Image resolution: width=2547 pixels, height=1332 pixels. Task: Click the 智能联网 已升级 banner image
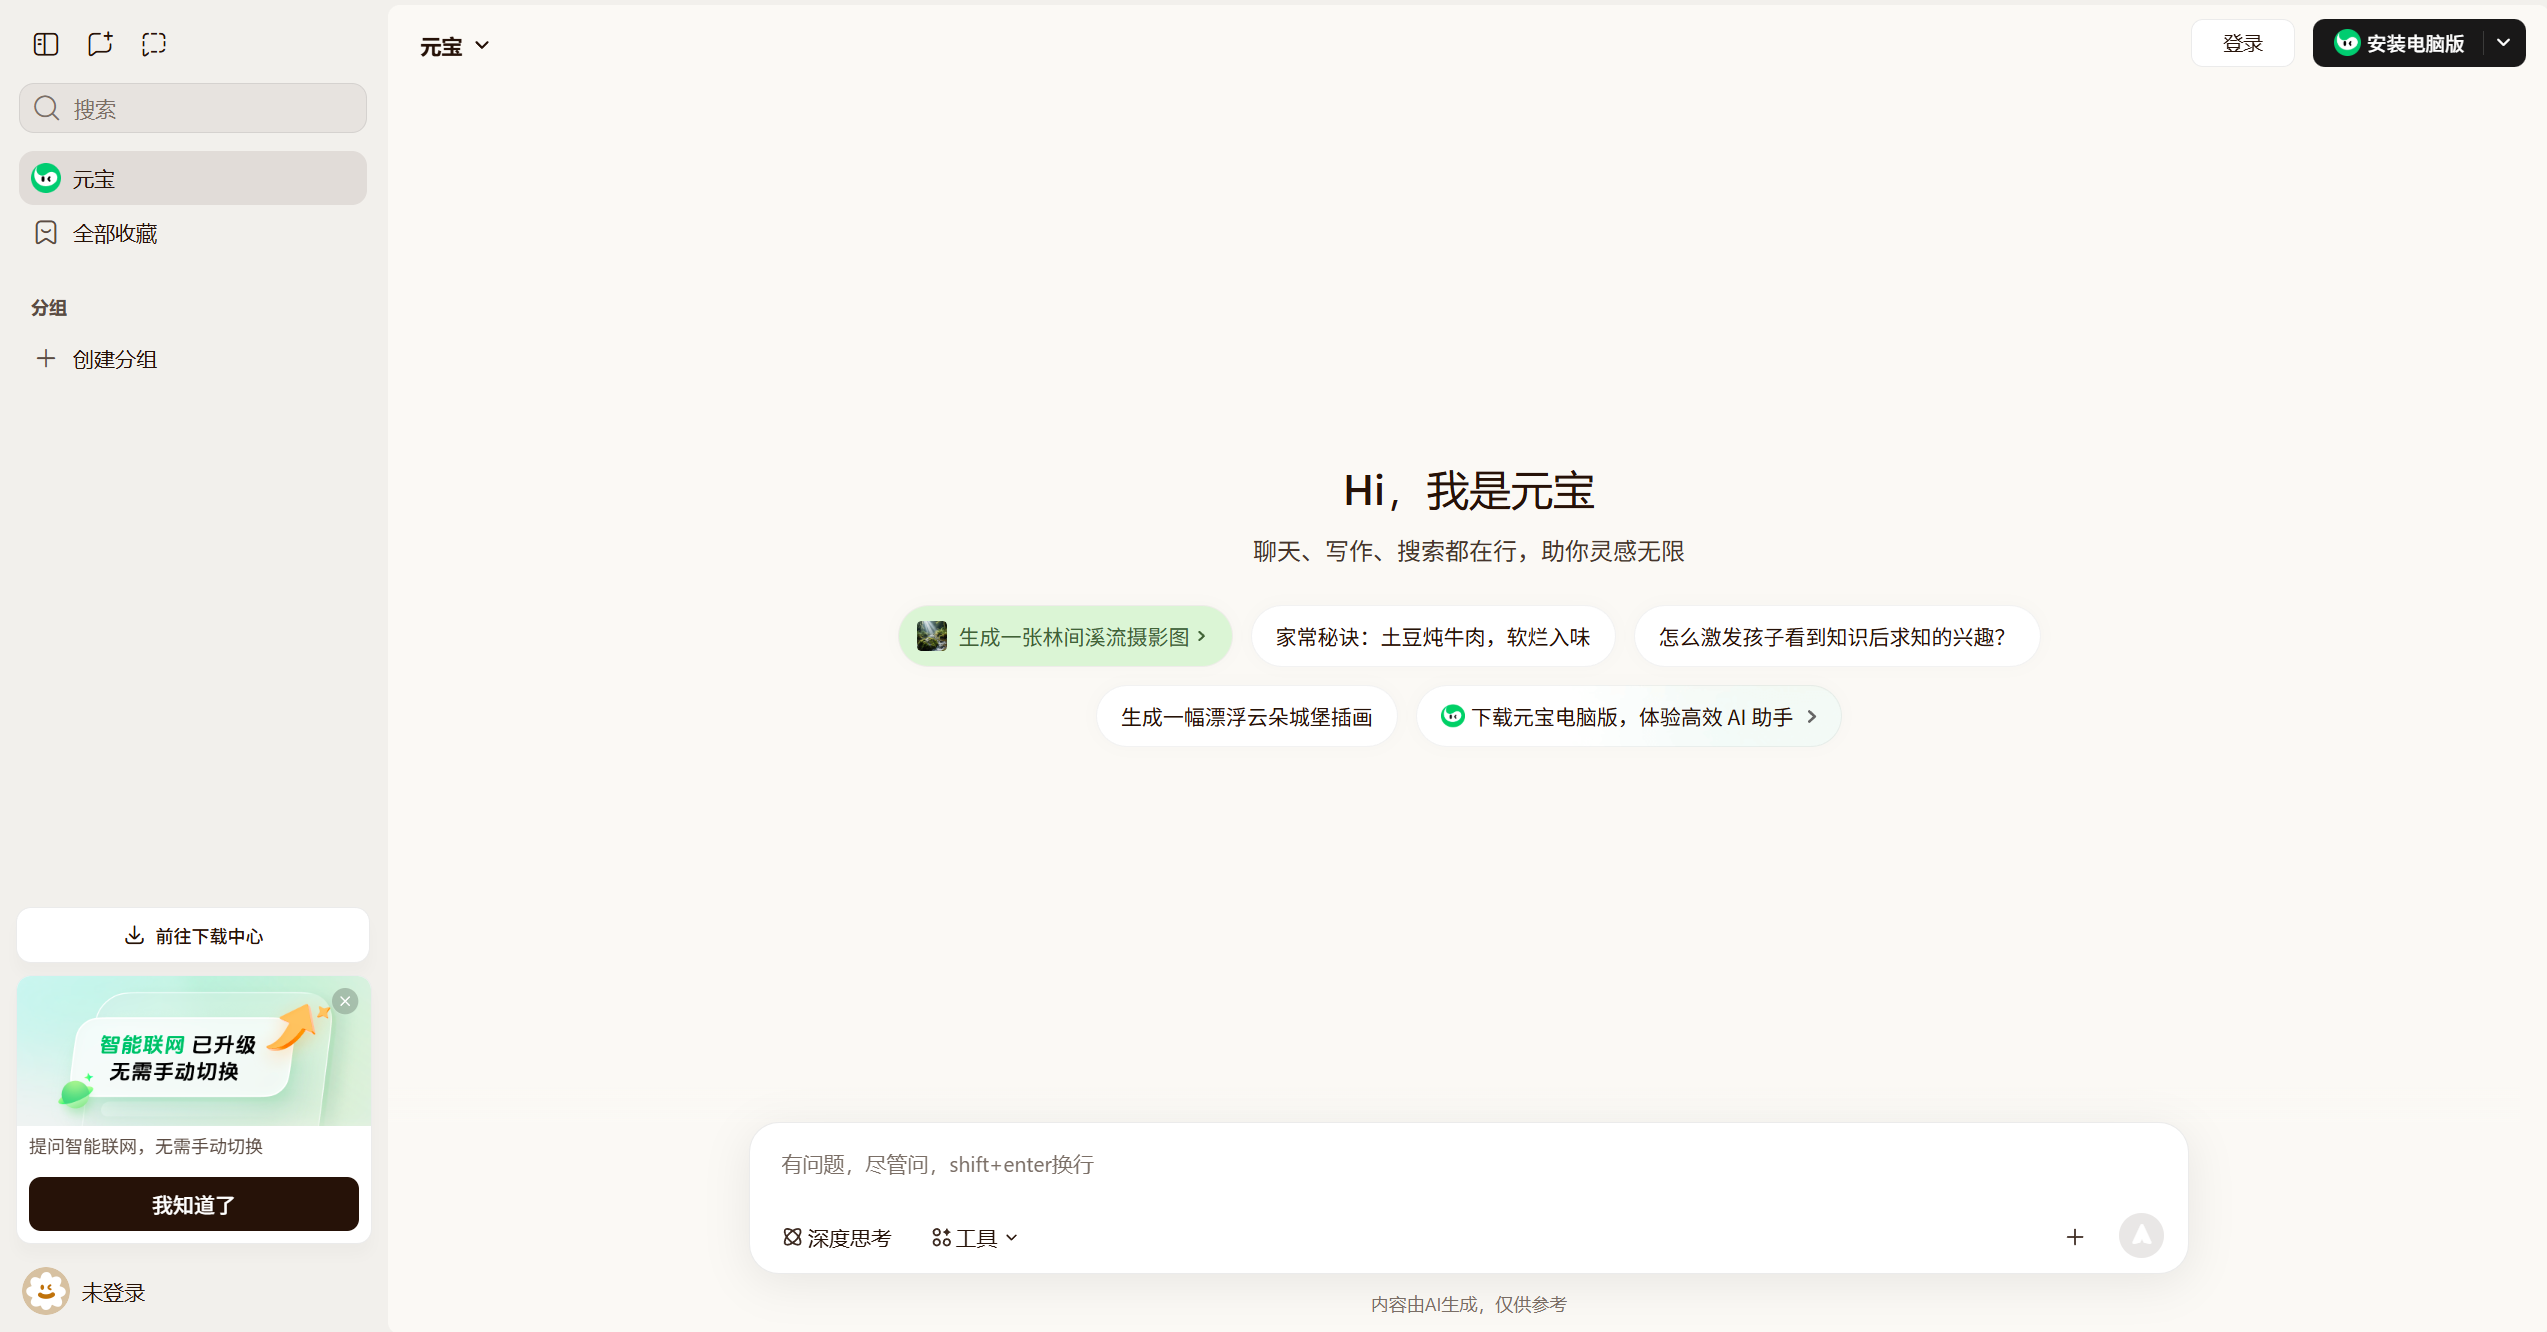194,1051
